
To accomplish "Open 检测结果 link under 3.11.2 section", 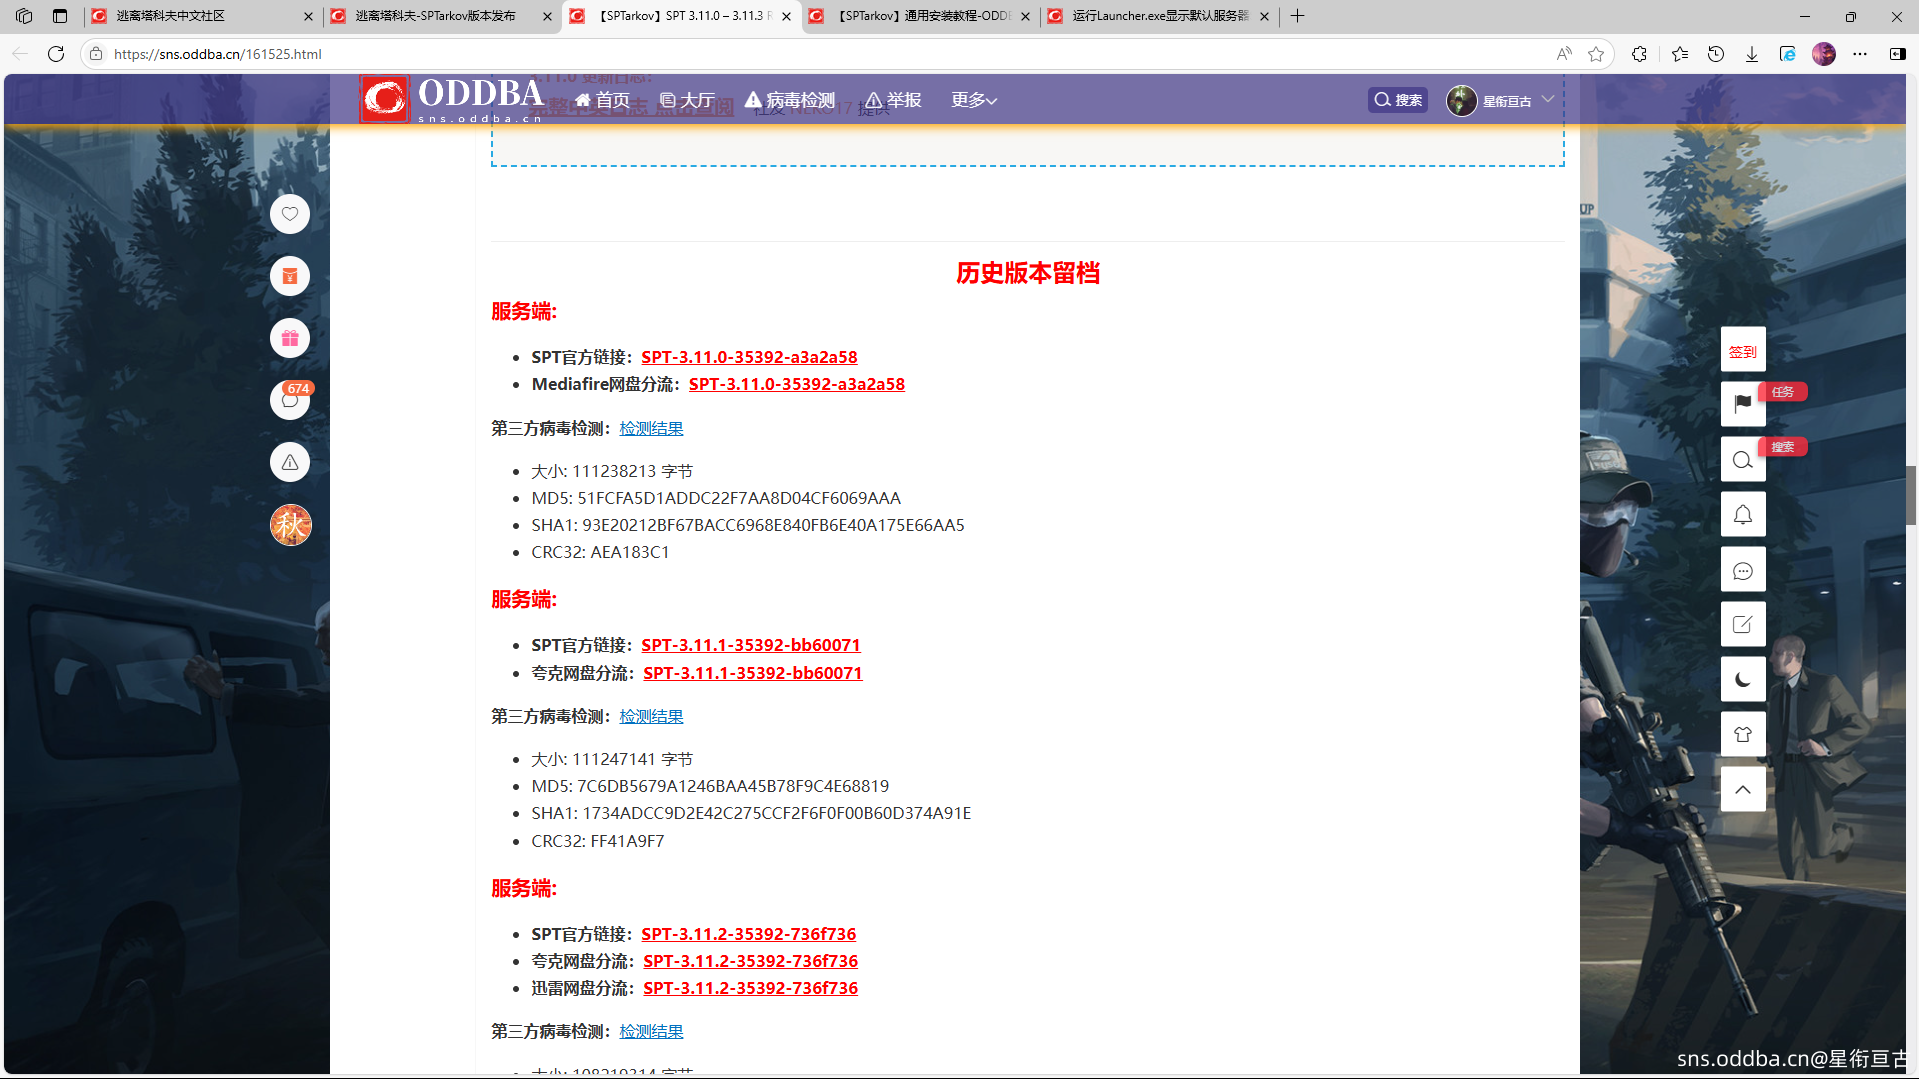I will coord(651,1031).
